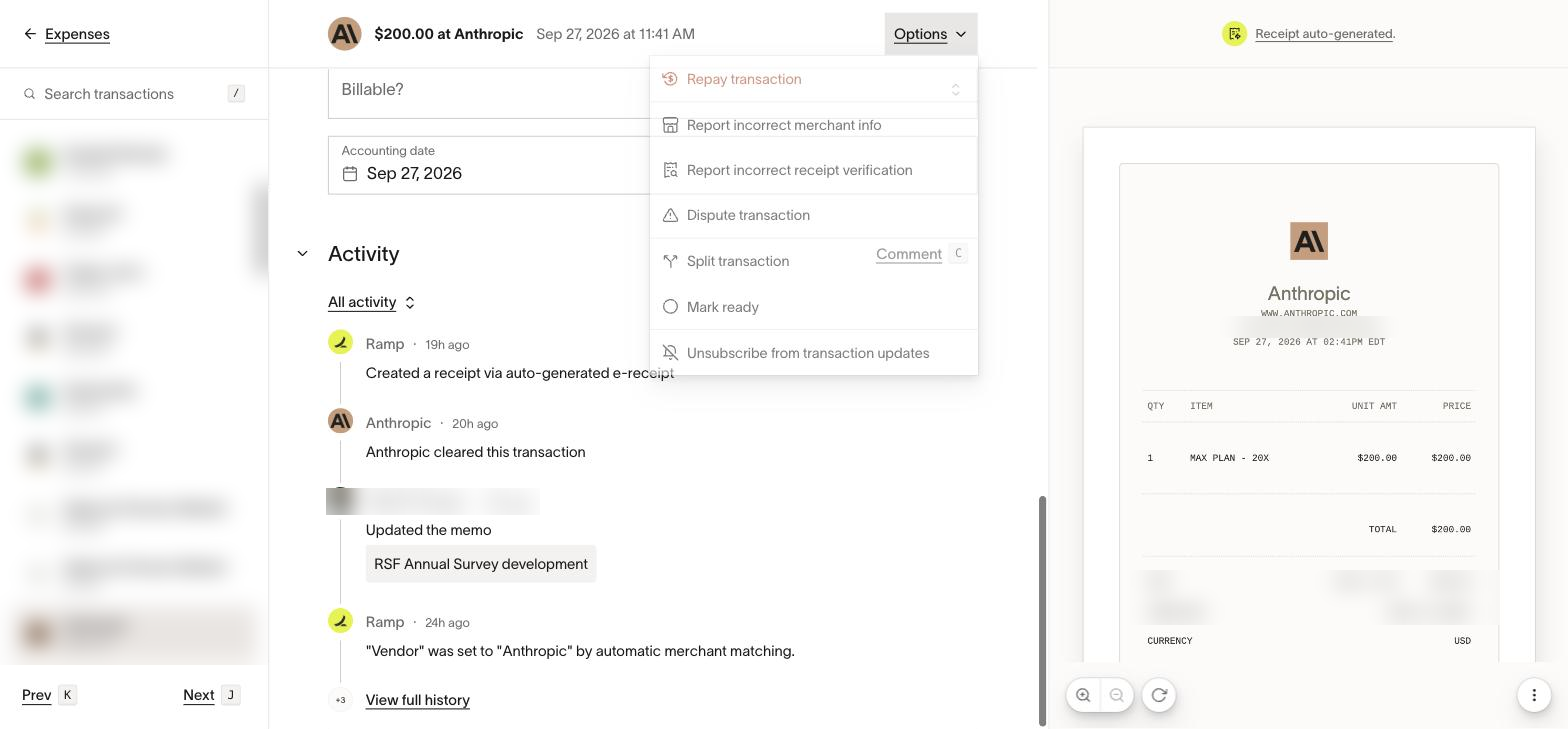Click the RSF Annual Survey development memo

481,564
